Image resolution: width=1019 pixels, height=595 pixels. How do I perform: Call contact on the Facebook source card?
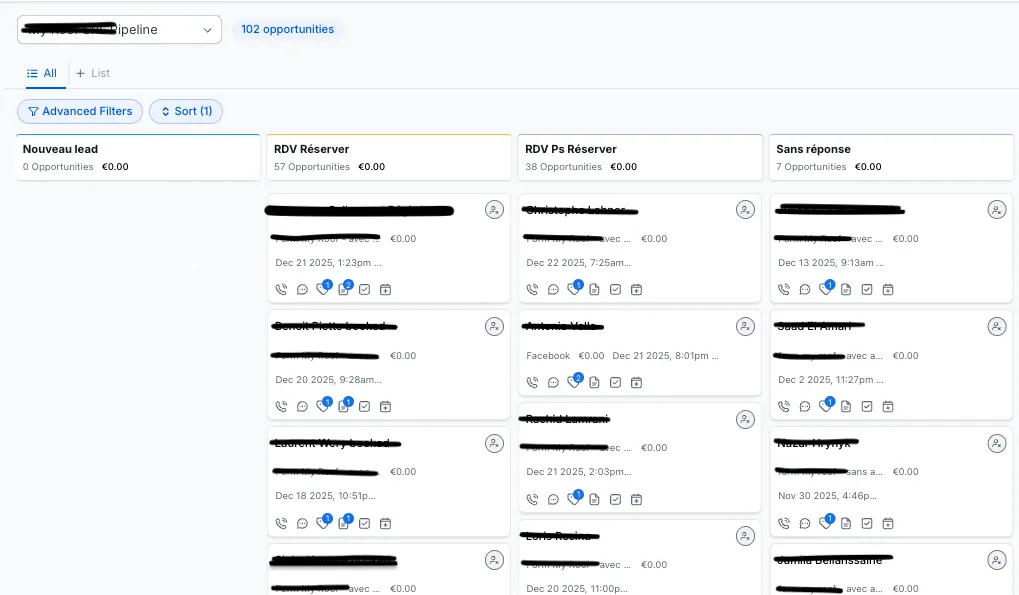532,383
